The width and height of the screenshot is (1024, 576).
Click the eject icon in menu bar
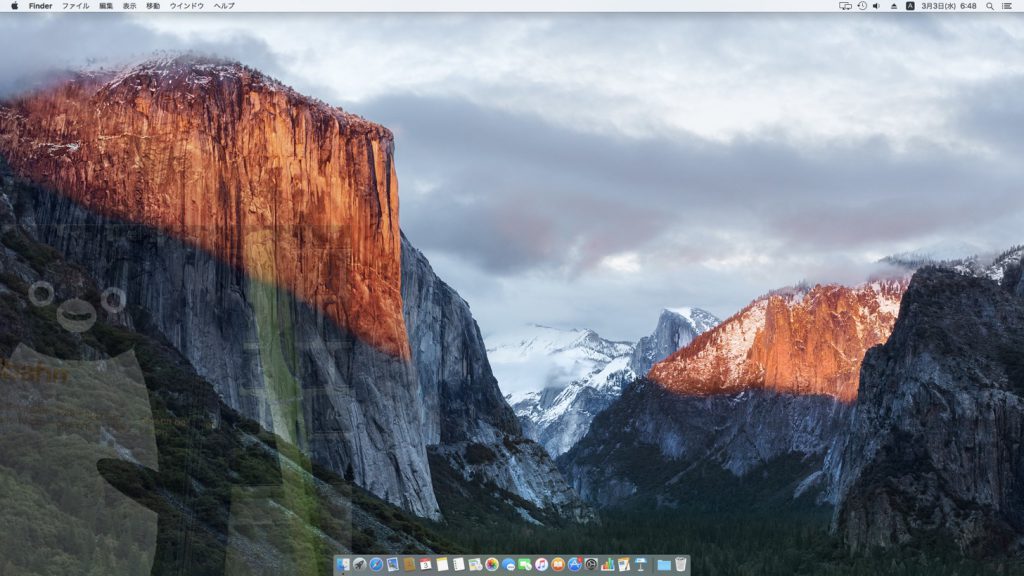pyautogui.click(x=894, y=6)
